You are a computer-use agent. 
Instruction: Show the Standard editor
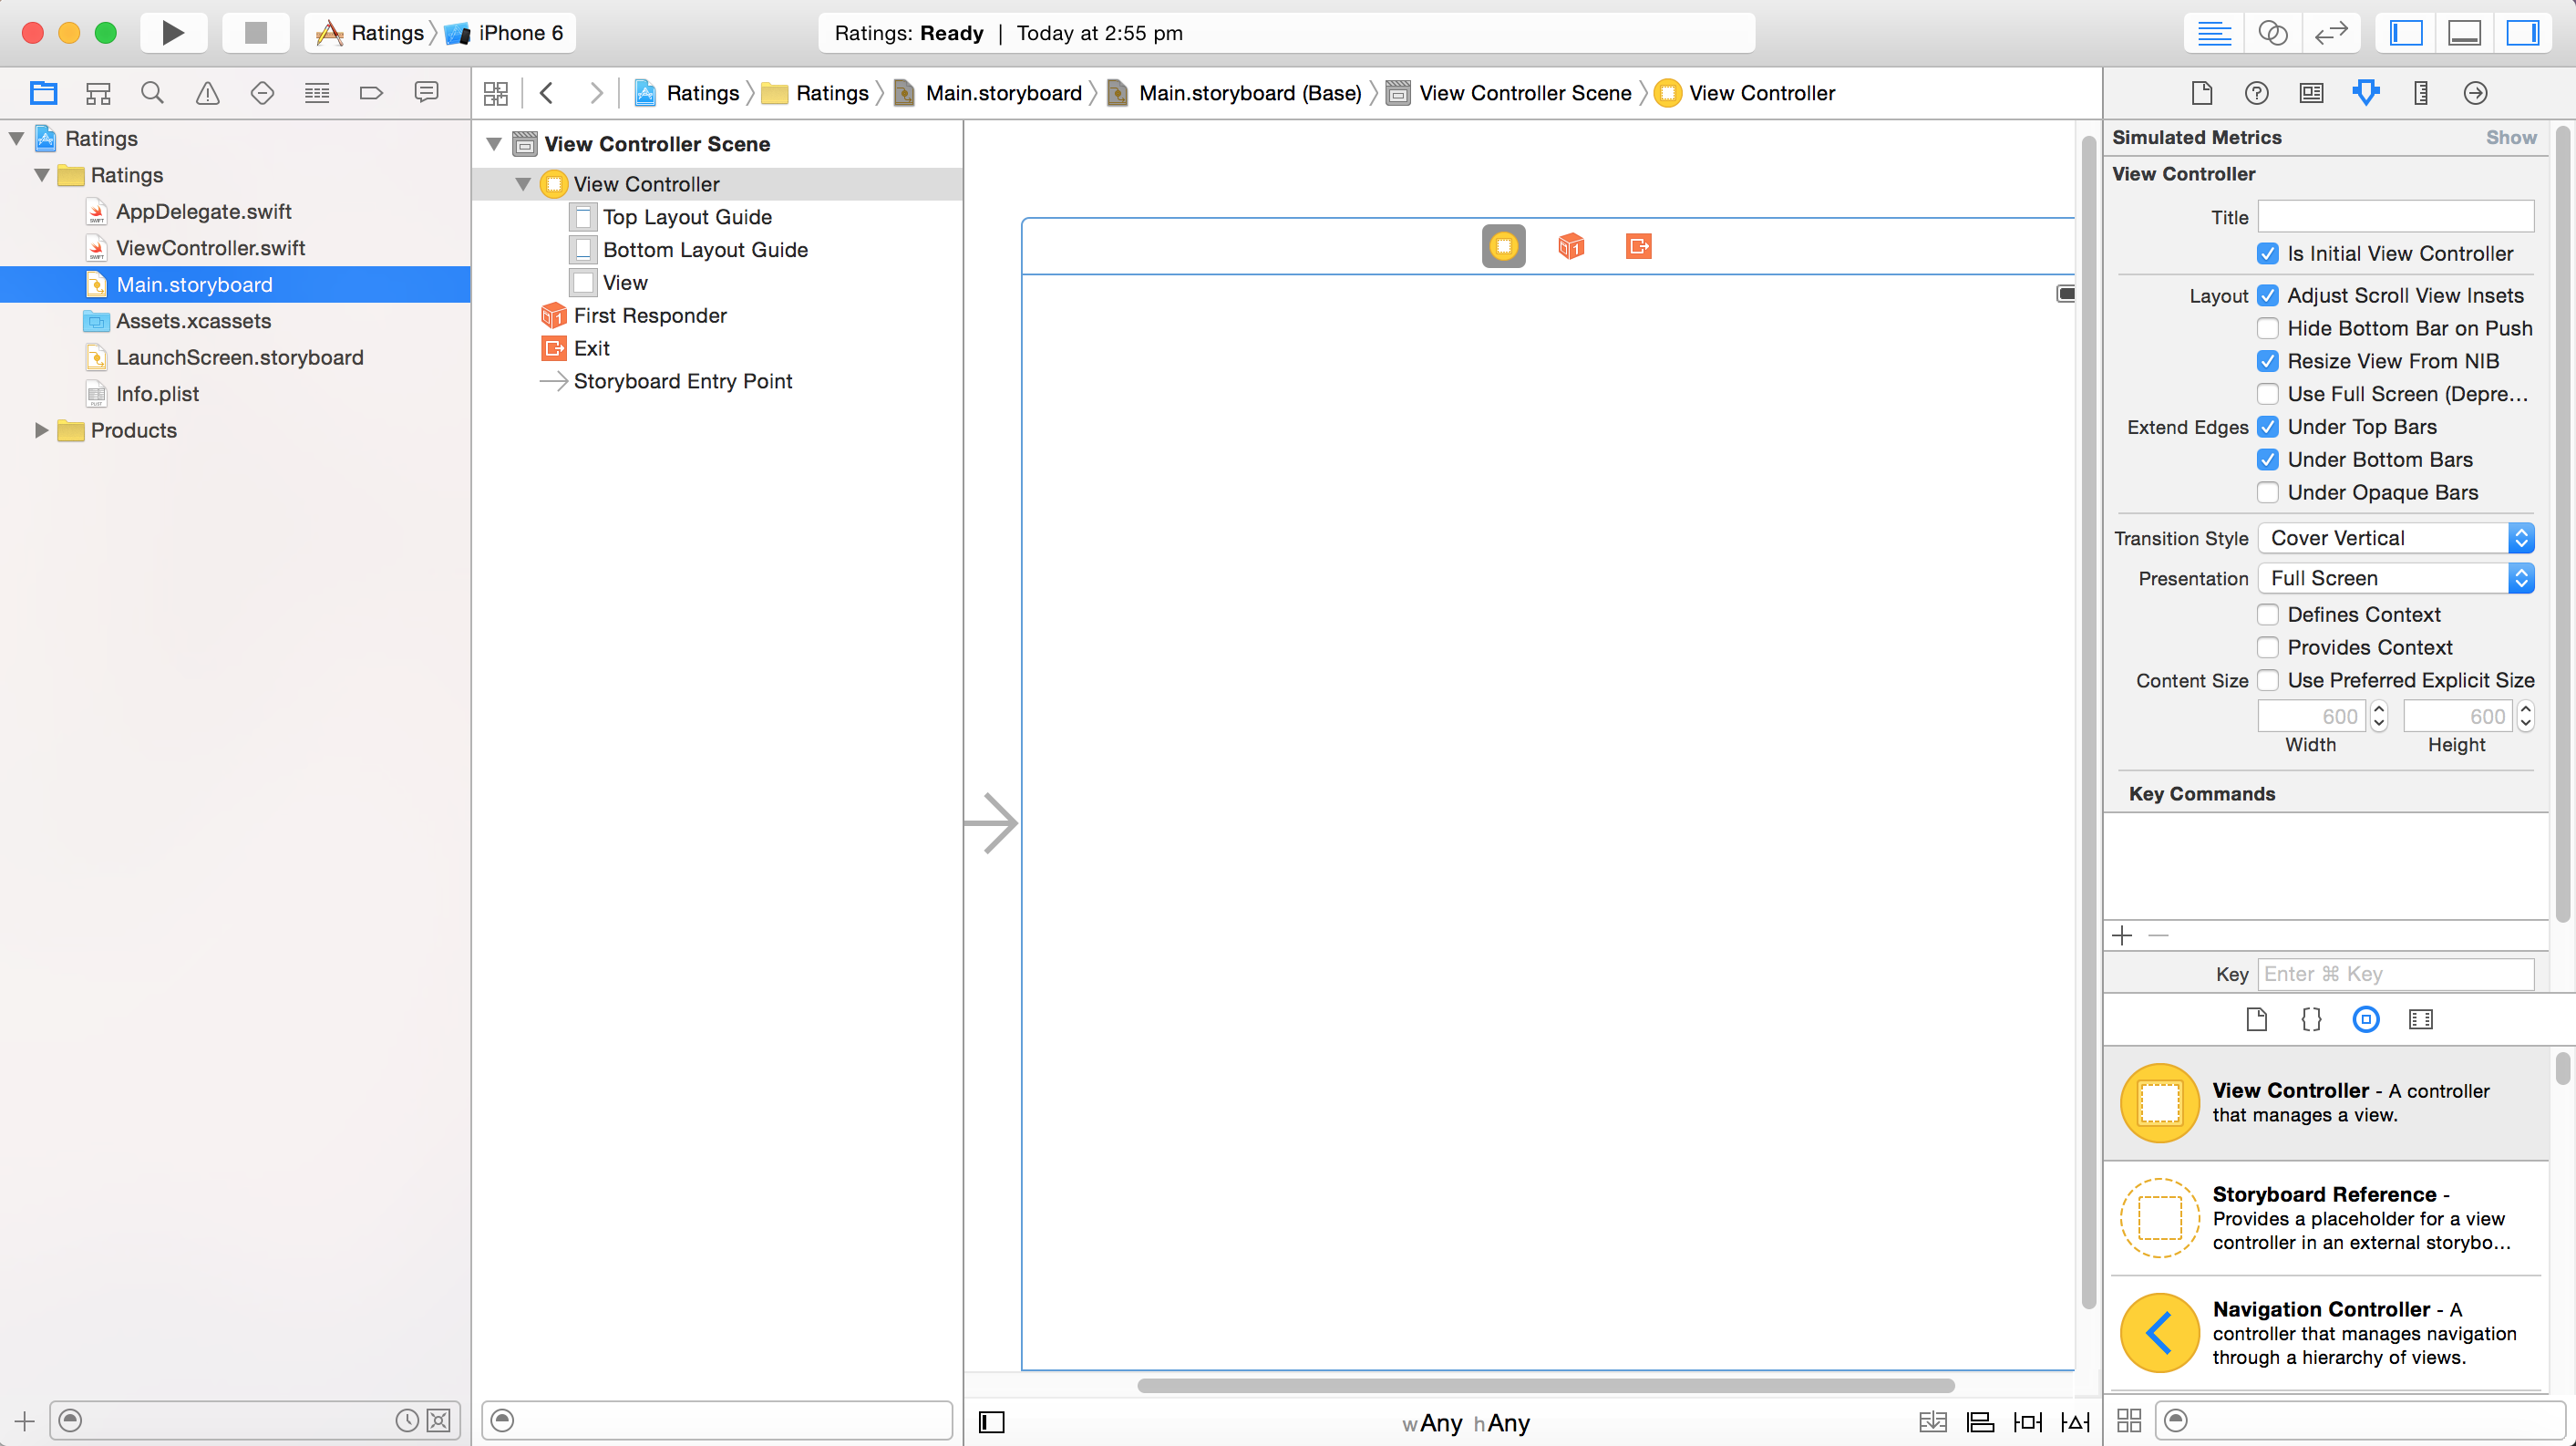(x=2214, y=33)
